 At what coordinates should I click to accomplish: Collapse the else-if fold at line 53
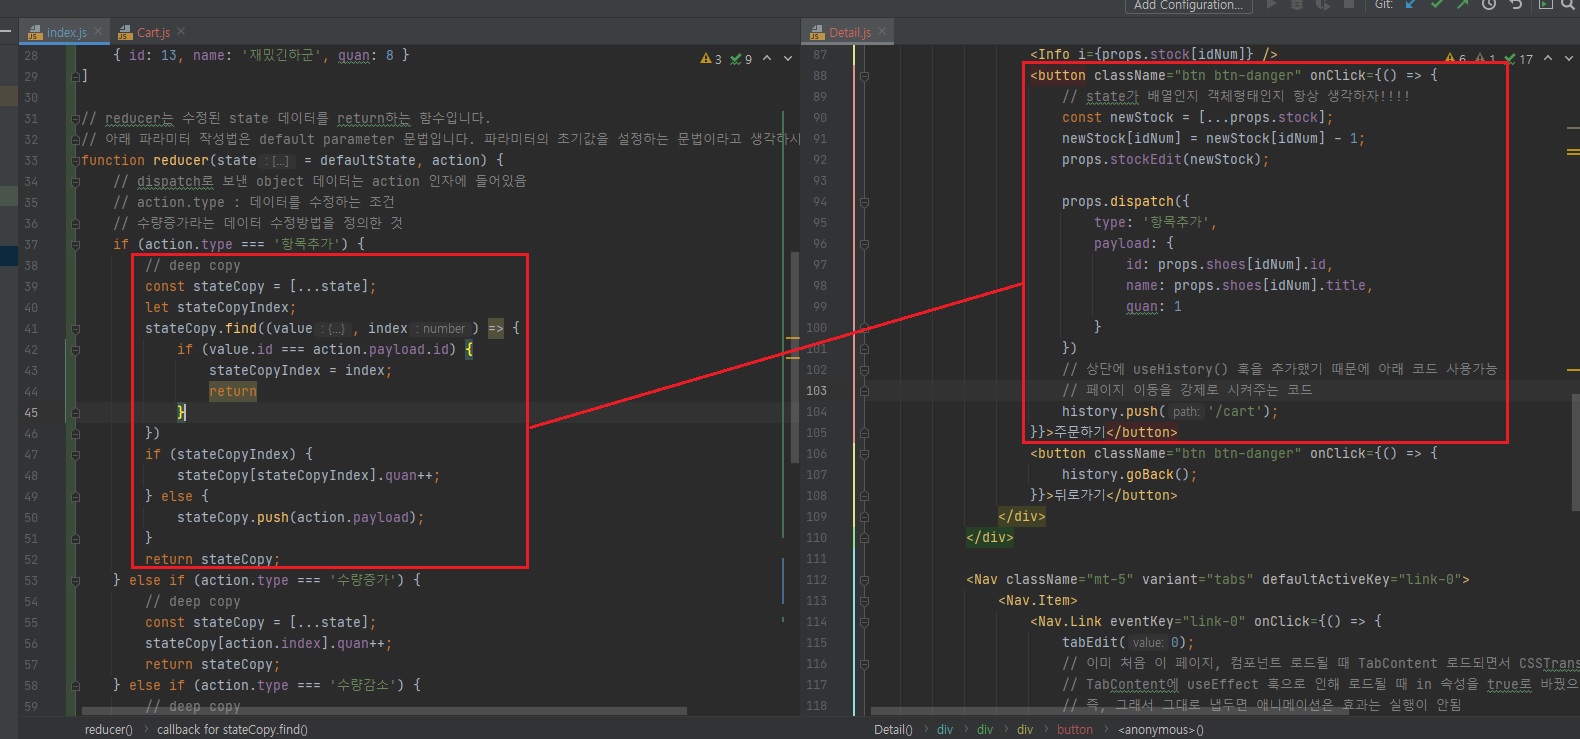(75, 580)
